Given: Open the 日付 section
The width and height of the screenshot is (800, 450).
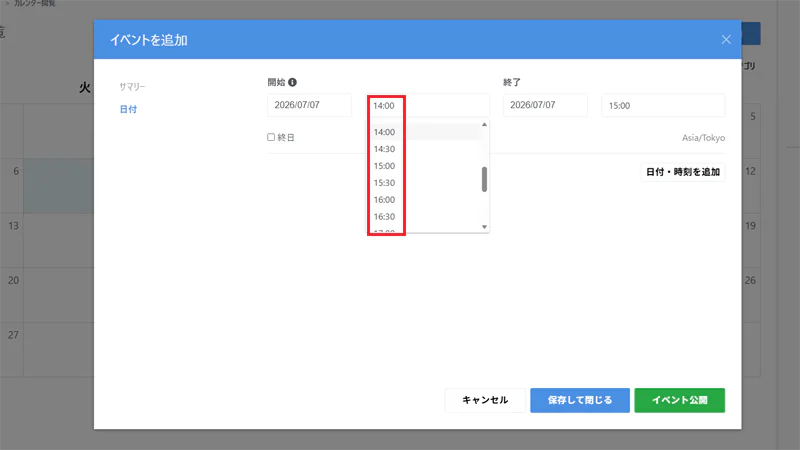Looking at the screenshot, I should [128, 109].
